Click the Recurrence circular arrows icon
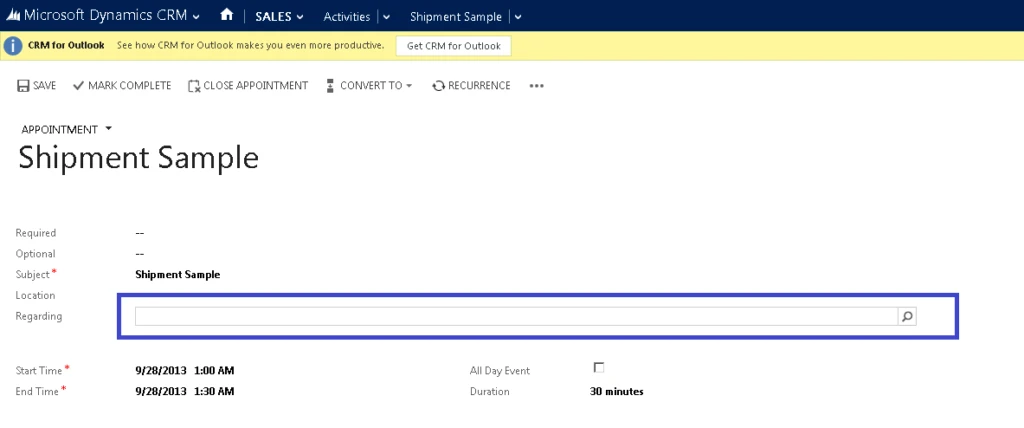The height and width of the screenshot is (428, 1024). pyautogui.click(x=438, y=86)
